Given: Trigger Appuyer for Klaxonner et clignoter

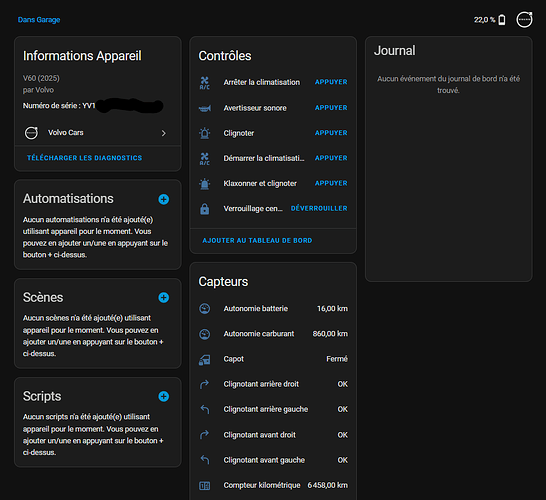Looking at the screenshot, I should pos(331,183).
